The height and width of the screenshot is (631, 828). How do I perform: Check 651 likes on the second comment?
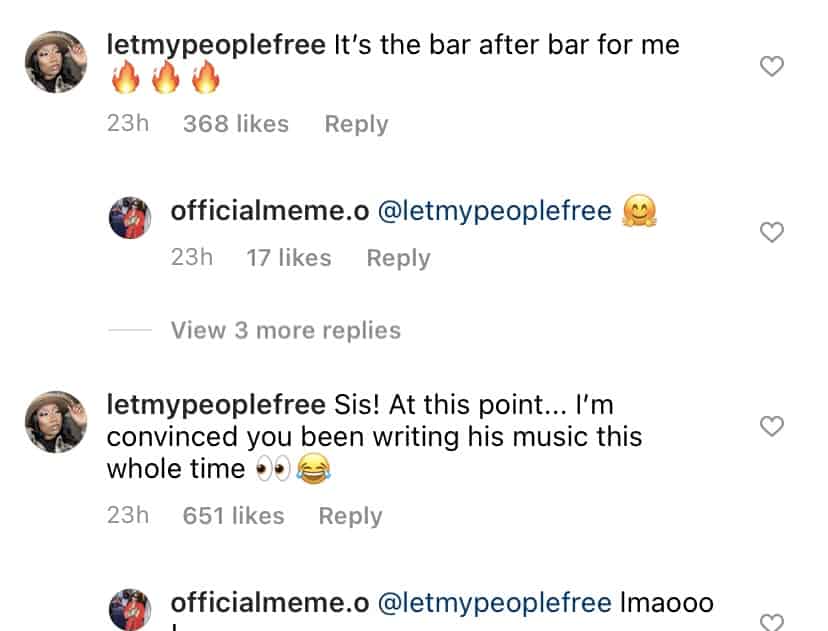tap(232, 515)
